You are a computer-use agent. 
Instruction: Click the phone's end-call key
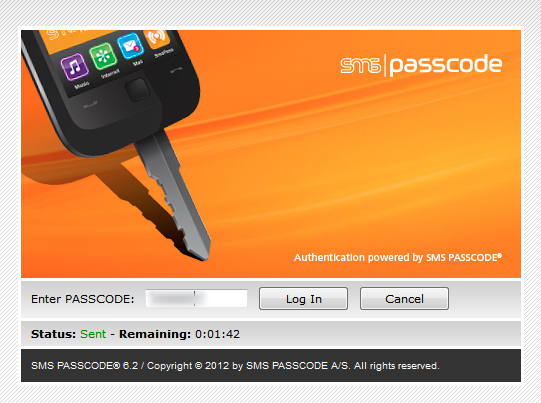coord(176,70)
